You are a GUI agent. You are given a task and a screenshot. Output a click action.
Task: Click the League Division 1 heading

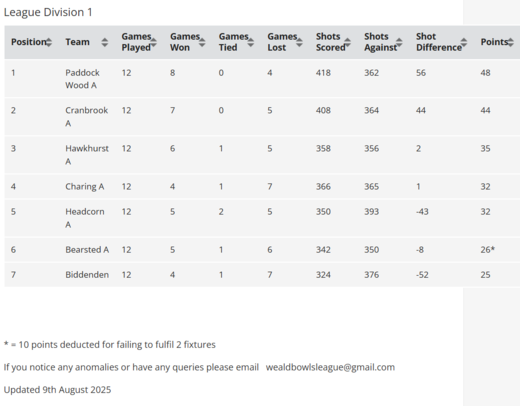pyautogui.click(x=48, y=12)
